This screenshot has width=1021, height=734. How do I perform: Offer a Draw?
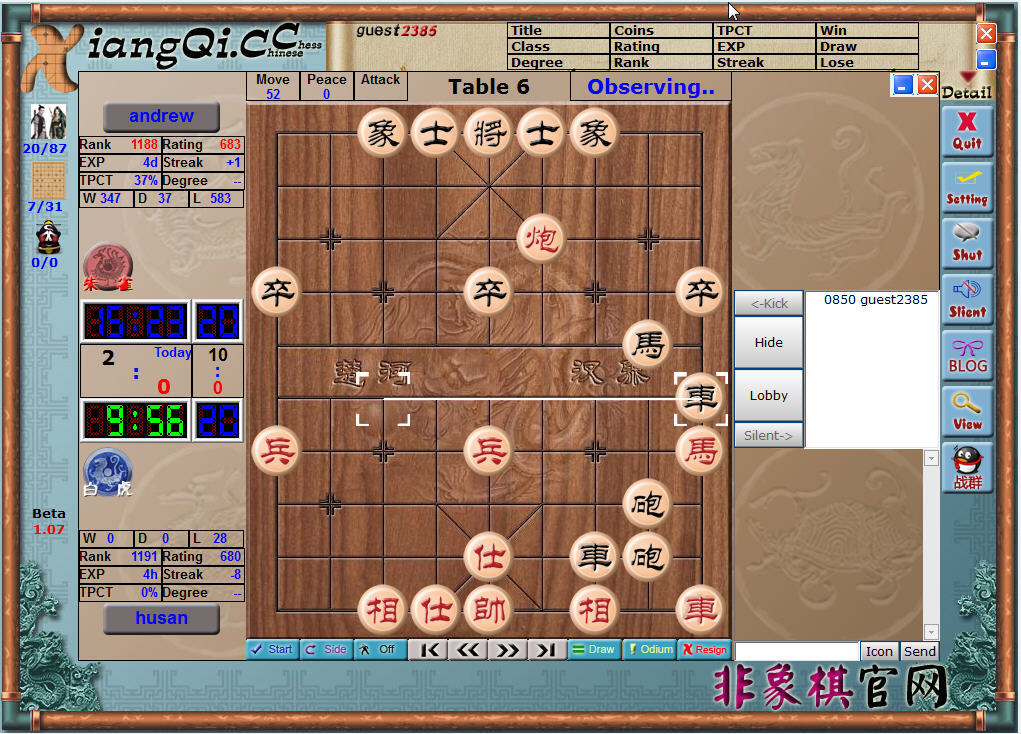coord(594,649)
